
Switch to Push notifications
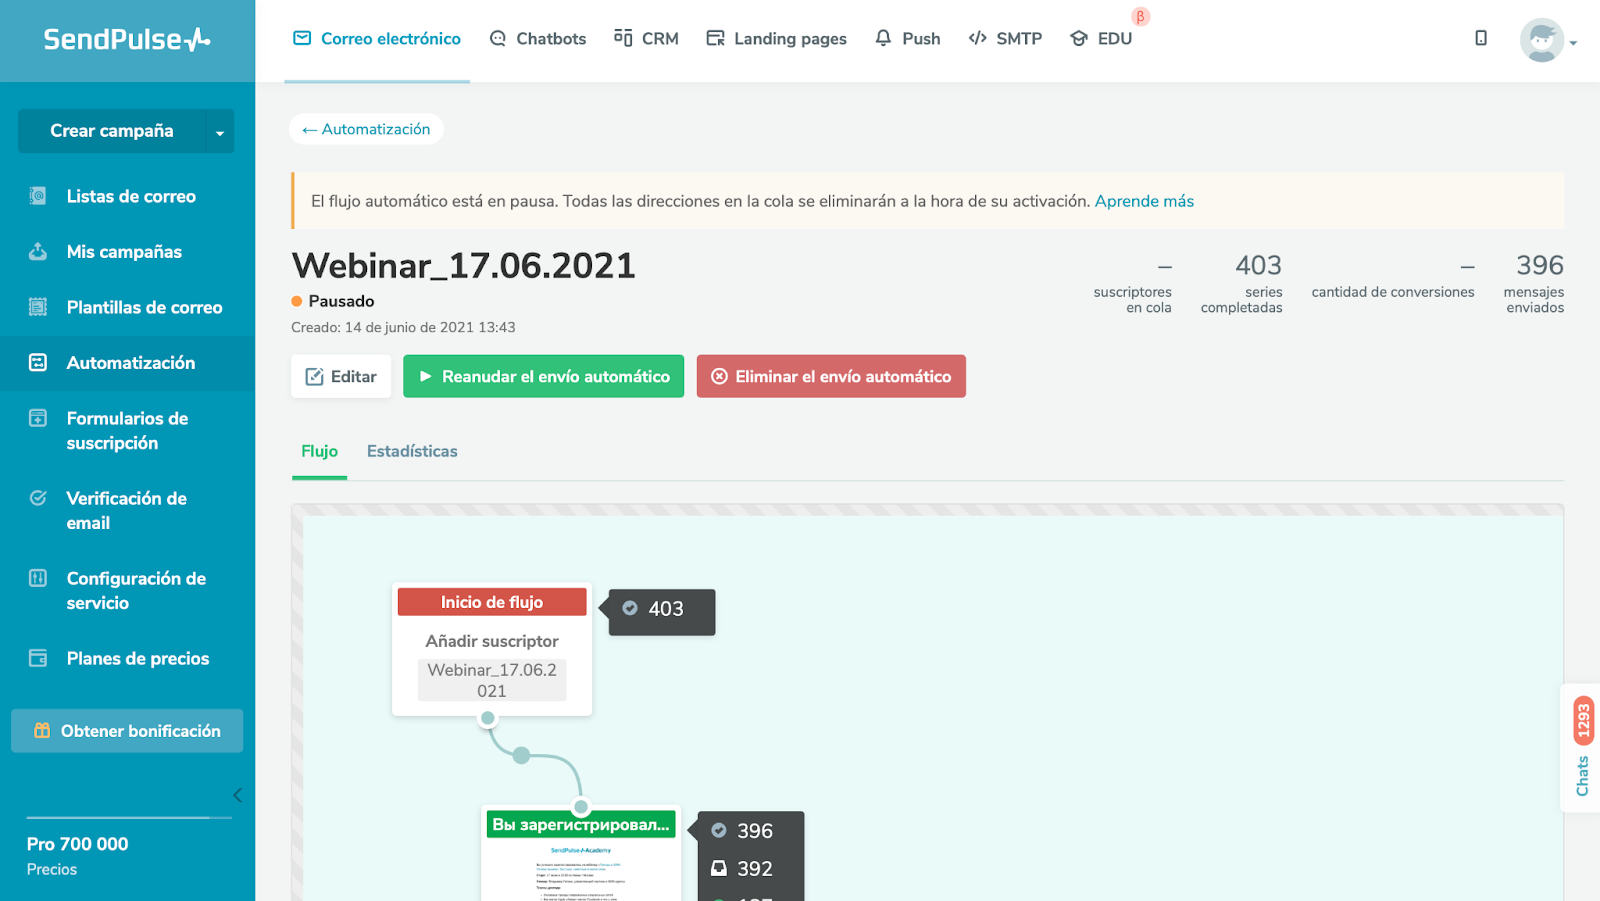(x=907, y=39)
